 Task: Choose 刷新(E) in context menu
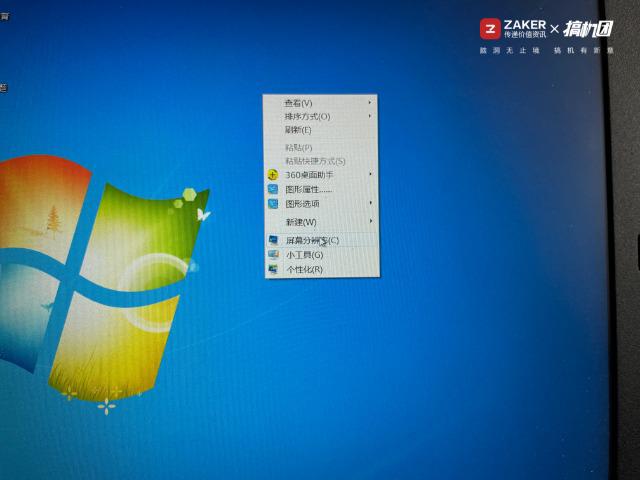(320, 130)
